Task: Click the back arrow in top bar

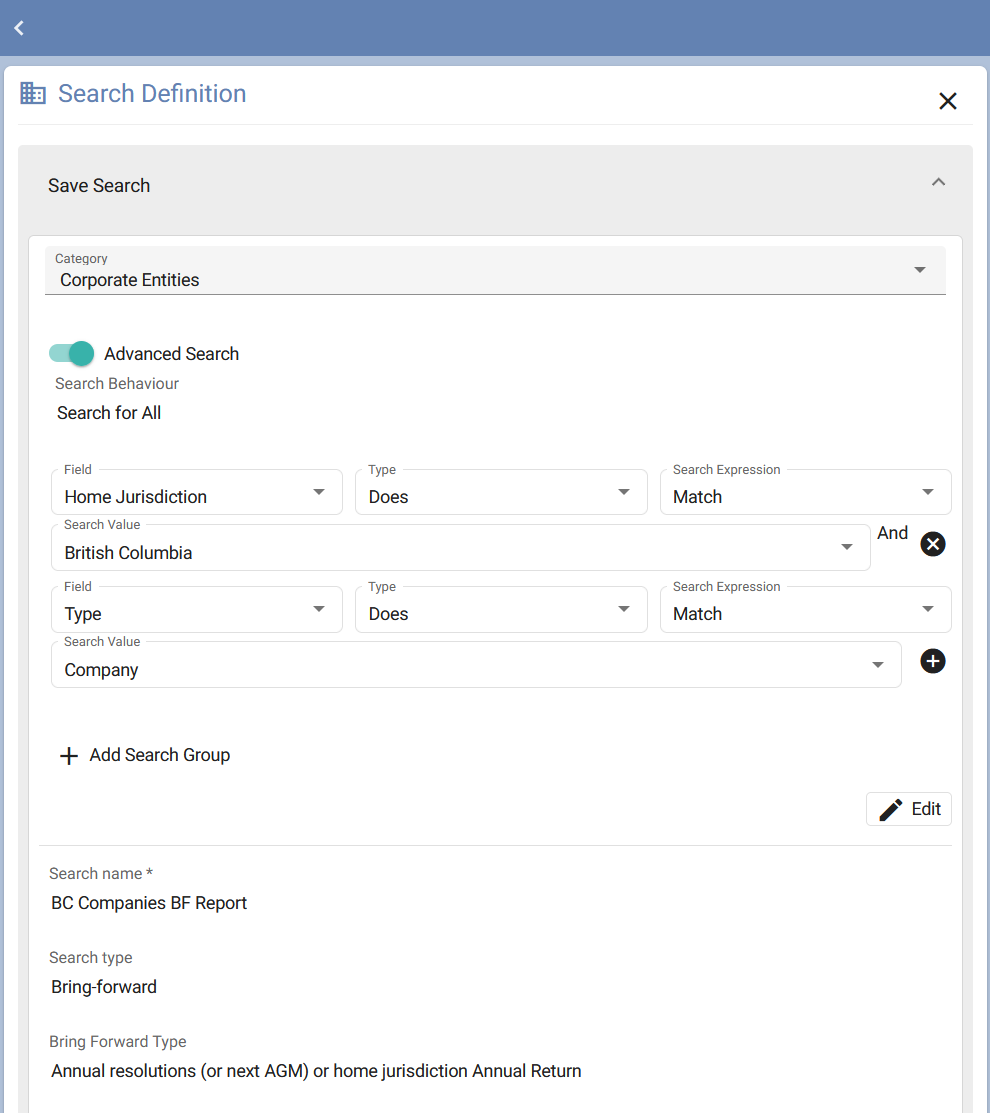Action: pyautogui.click(x=19, y=28)
